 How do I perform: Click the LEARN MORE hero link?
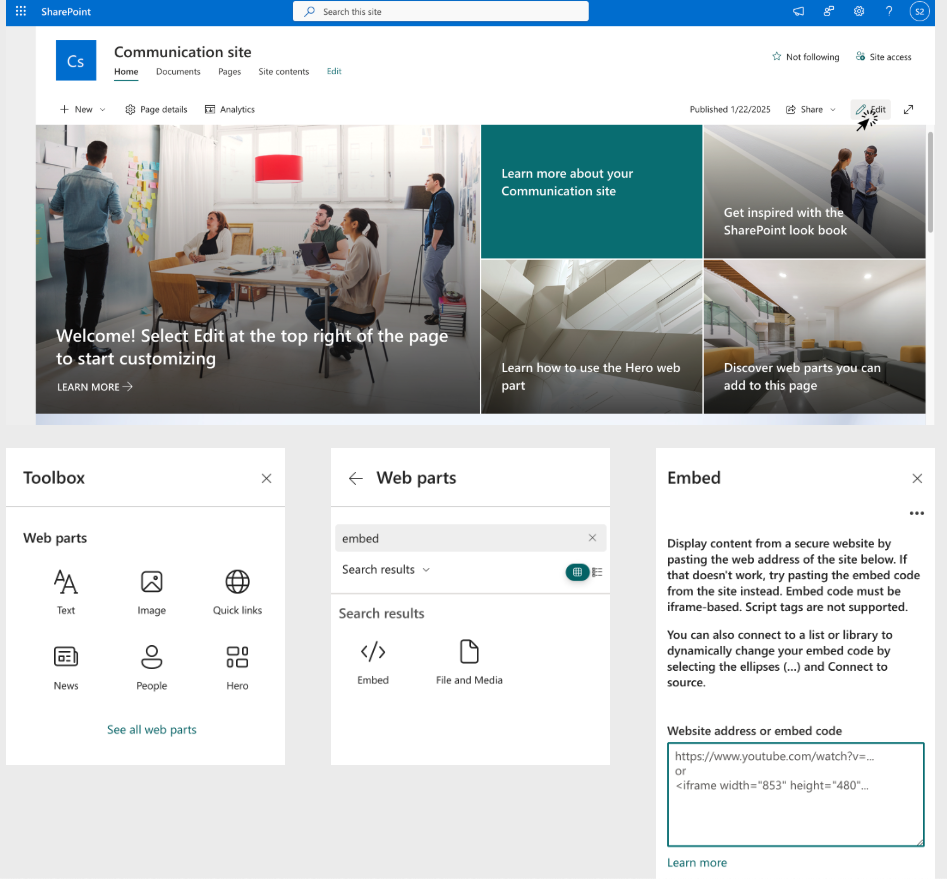click(x=95, y=387)
